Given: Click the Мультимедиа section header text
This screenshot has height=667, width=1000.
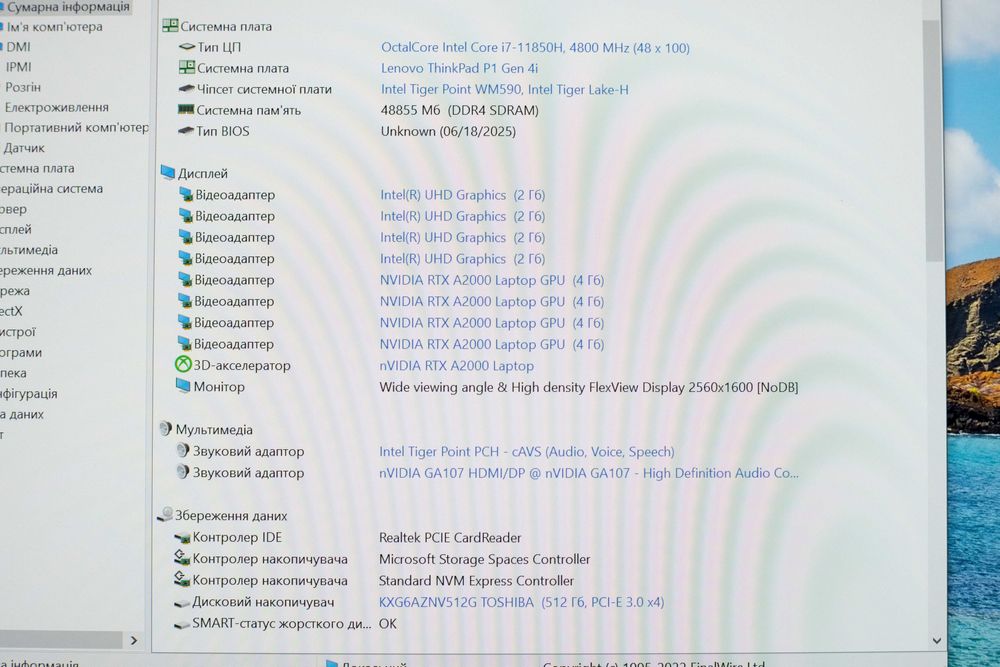Looking at the screenshot, I should pos(214,430).
